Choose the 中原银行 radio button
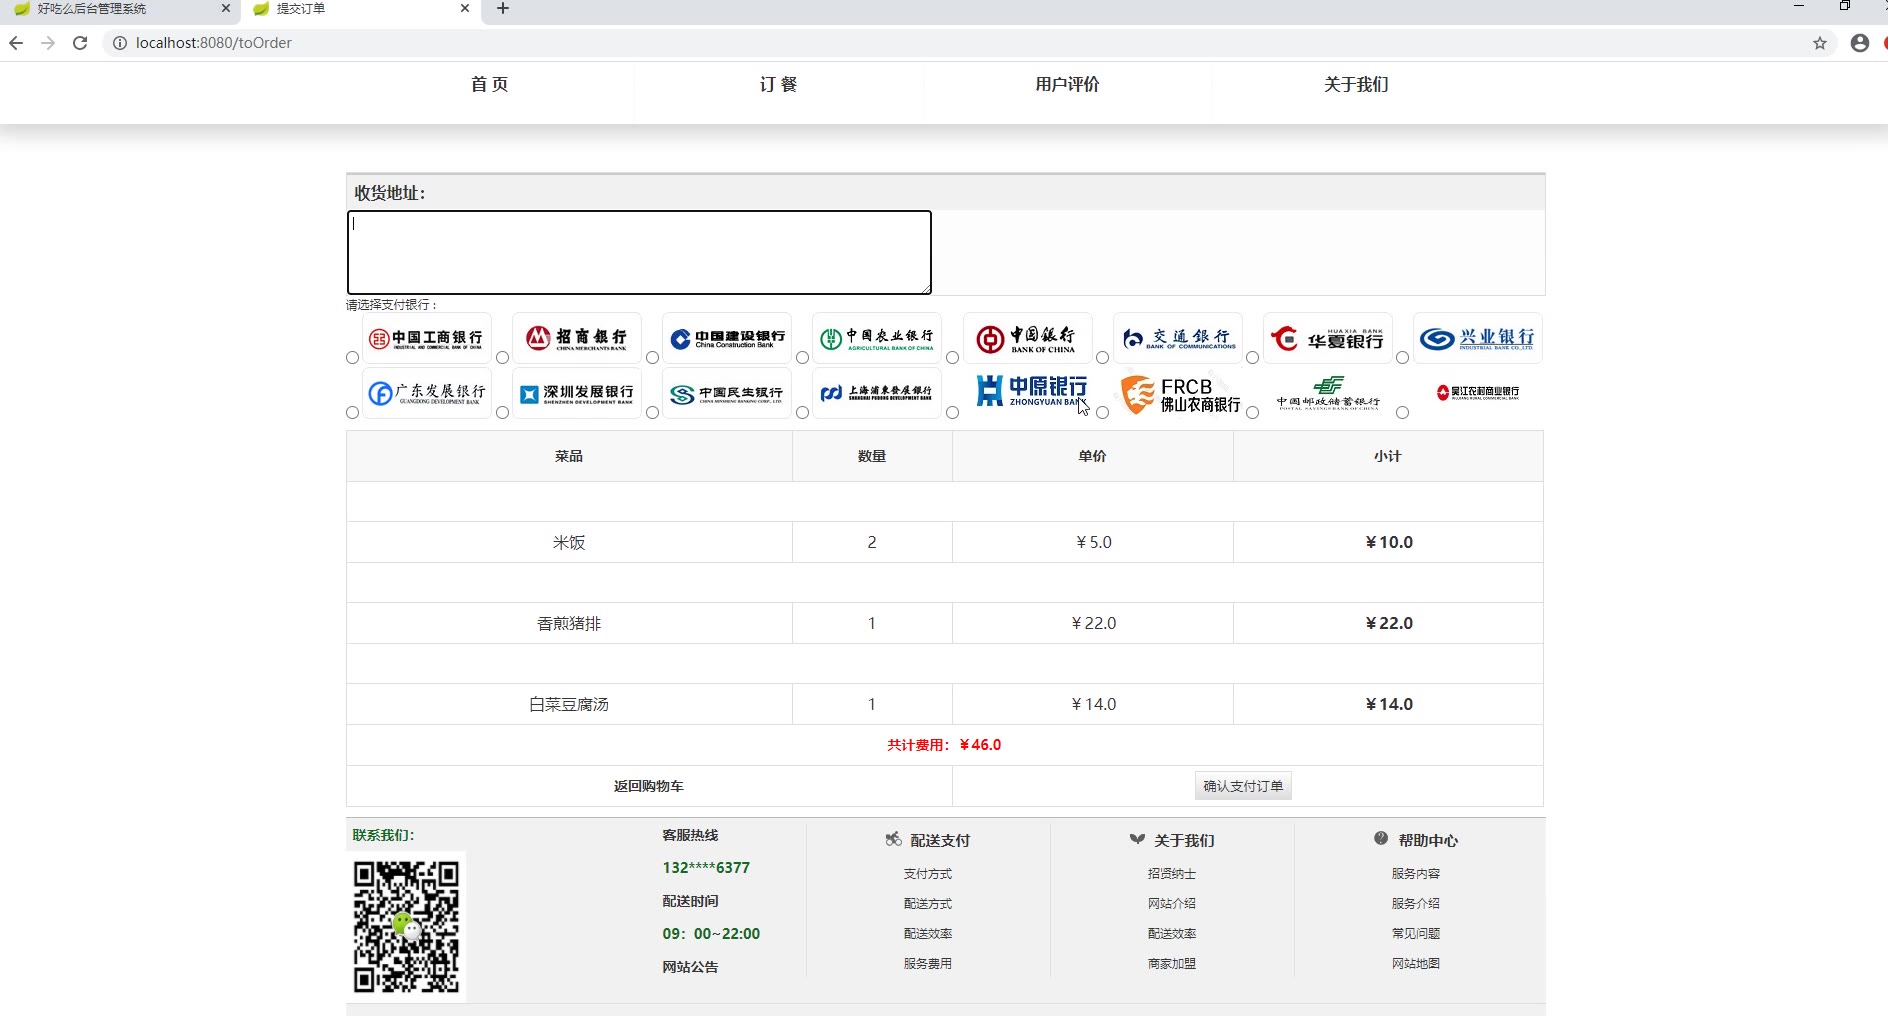Image resolution: width=1888 pixels, height=1016 pixels. [952, 412]
